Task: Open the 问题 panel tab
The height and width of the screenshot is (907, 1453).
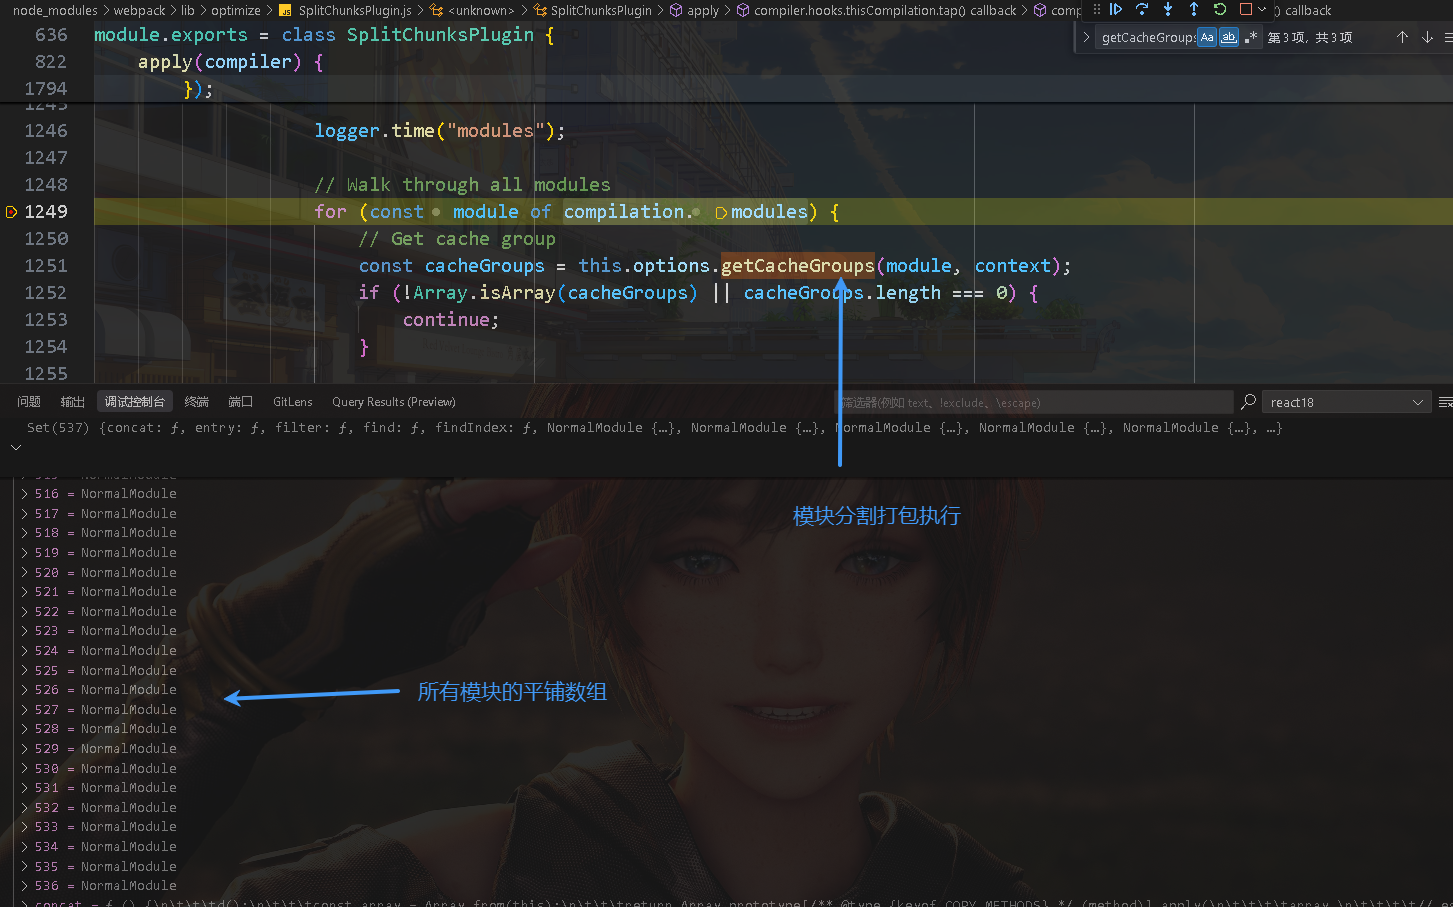Action: tap(29, 402)
